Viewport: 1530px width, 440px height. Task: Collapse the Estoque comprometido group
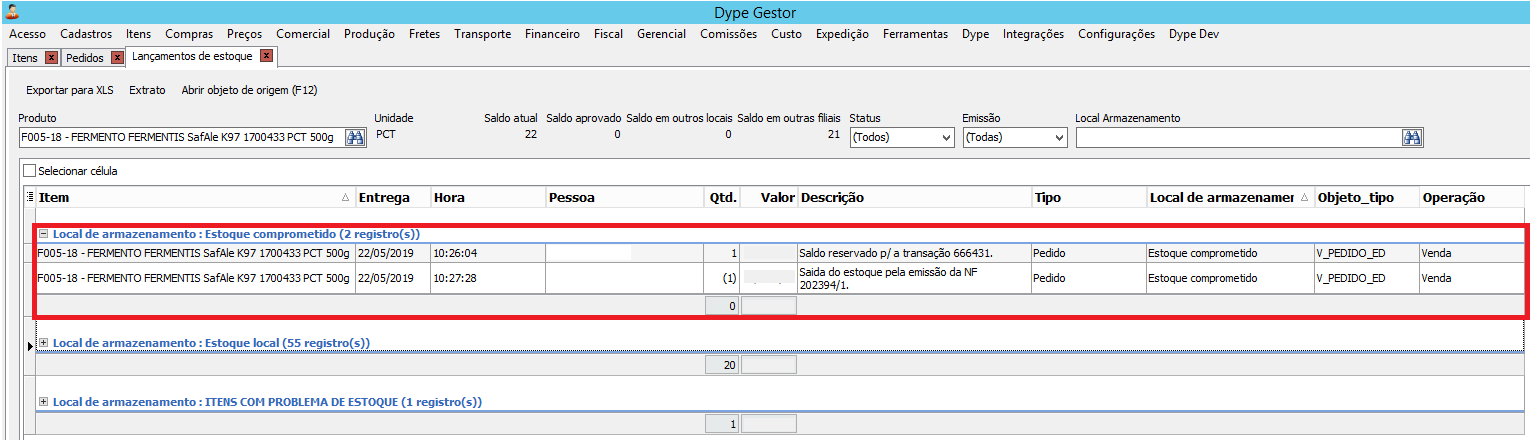click(43, 234)
